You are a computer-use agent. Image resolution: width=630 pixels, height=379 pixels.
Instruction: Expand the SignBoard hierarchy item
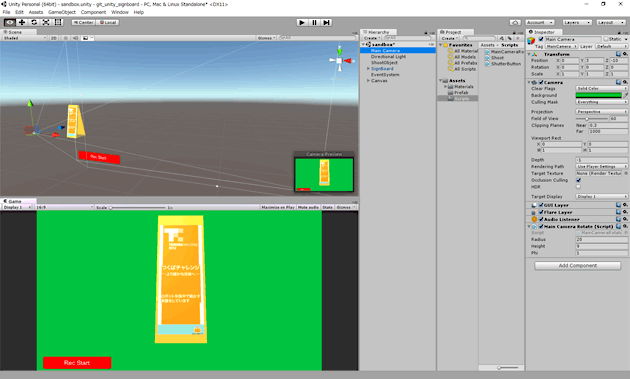pyautogui.click(x=368, y=69)
